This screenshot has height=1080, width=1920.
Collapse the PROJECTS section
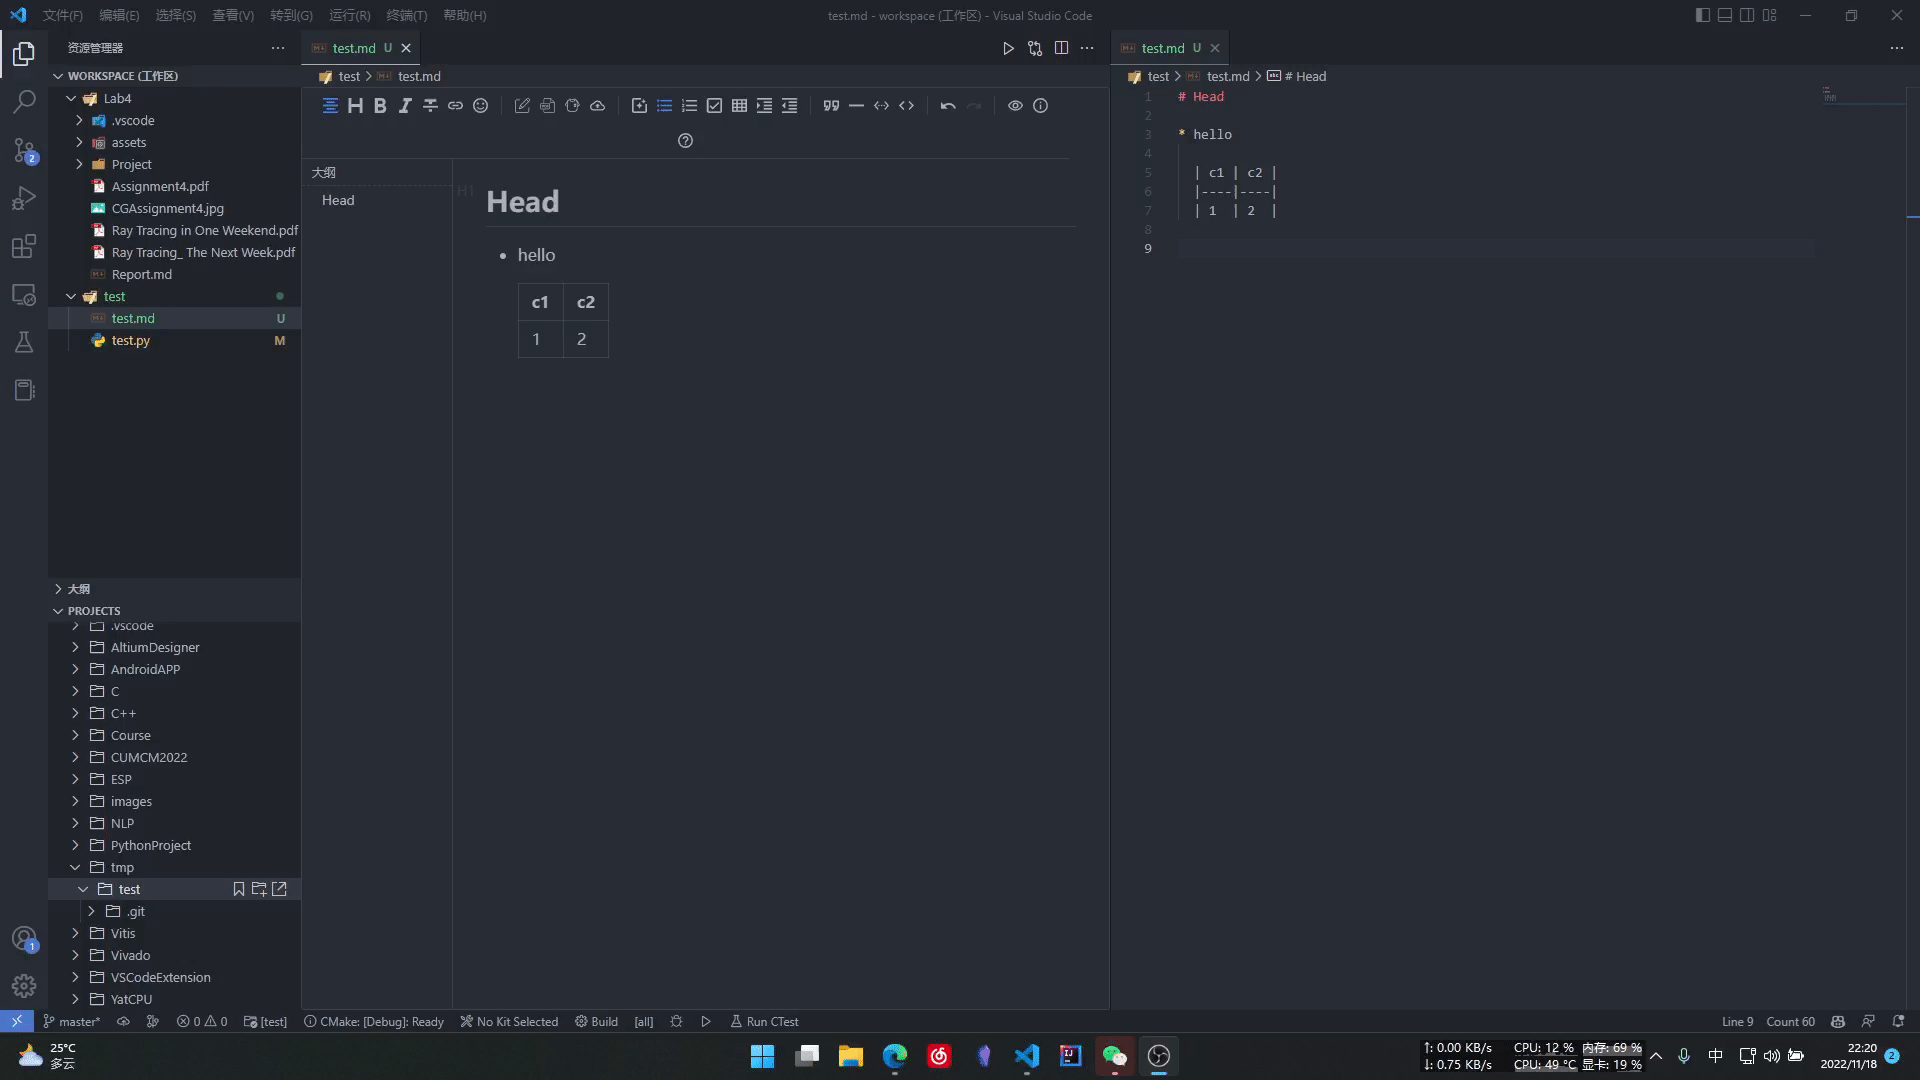174,611
